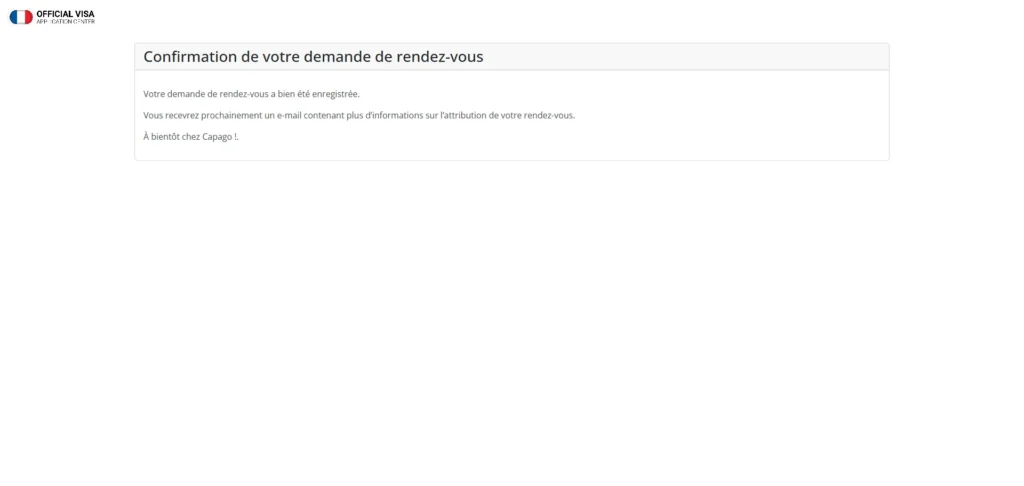This screenshot has height=486, width=1024.
Task: Click the French flag logo icon
Action: pos(21,17)
